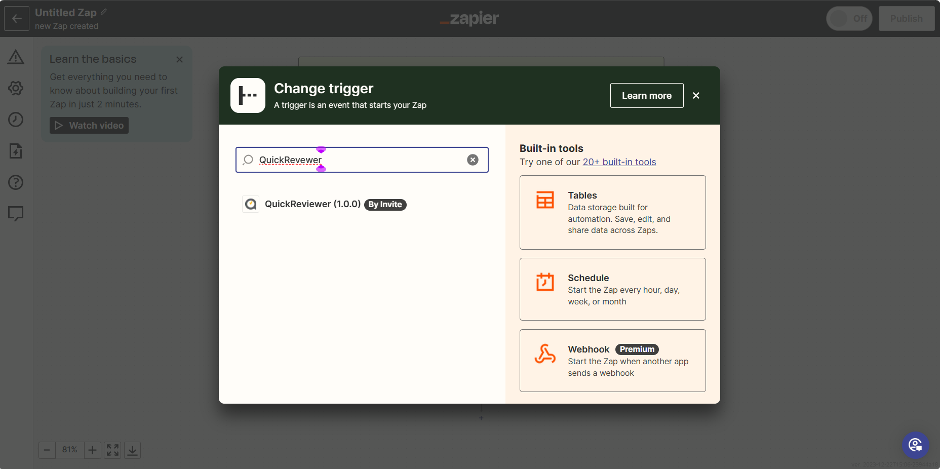Choose the Webhook premium tool
This screenshot has width=941, height=470.
[612, 360]
